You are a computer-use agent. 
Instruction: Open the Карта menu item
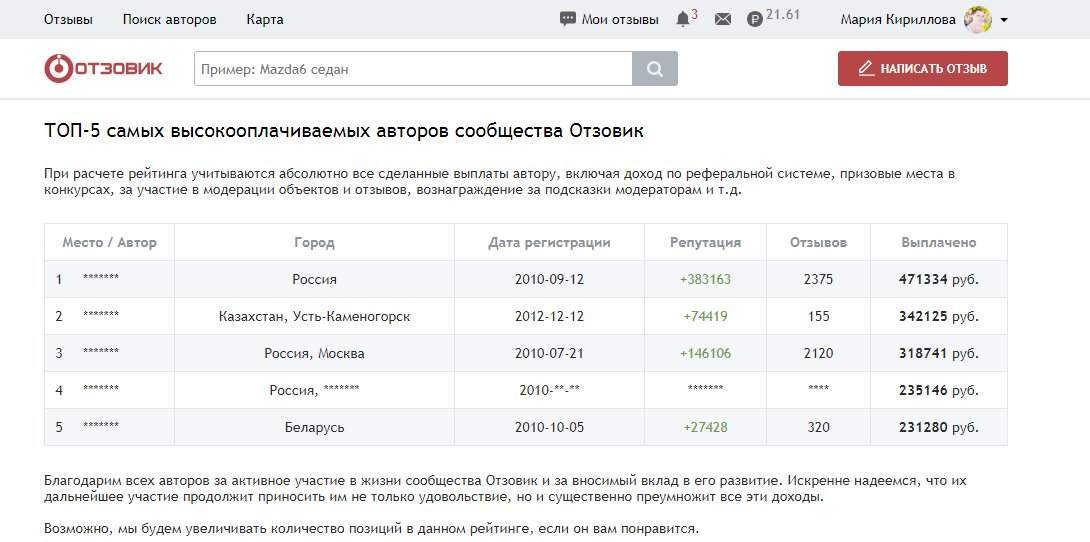tap(265, 19)
